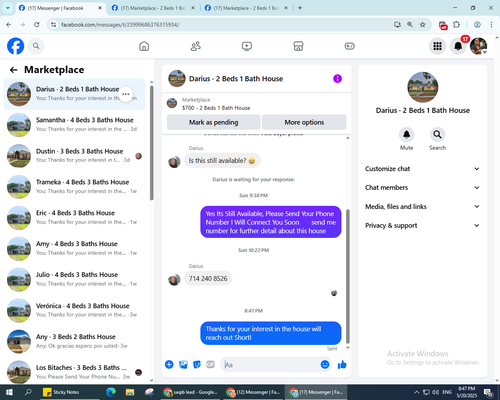Open the saqib lead Google taskbar window
Viewport: 500px width, 400px height.
[191, 392]
